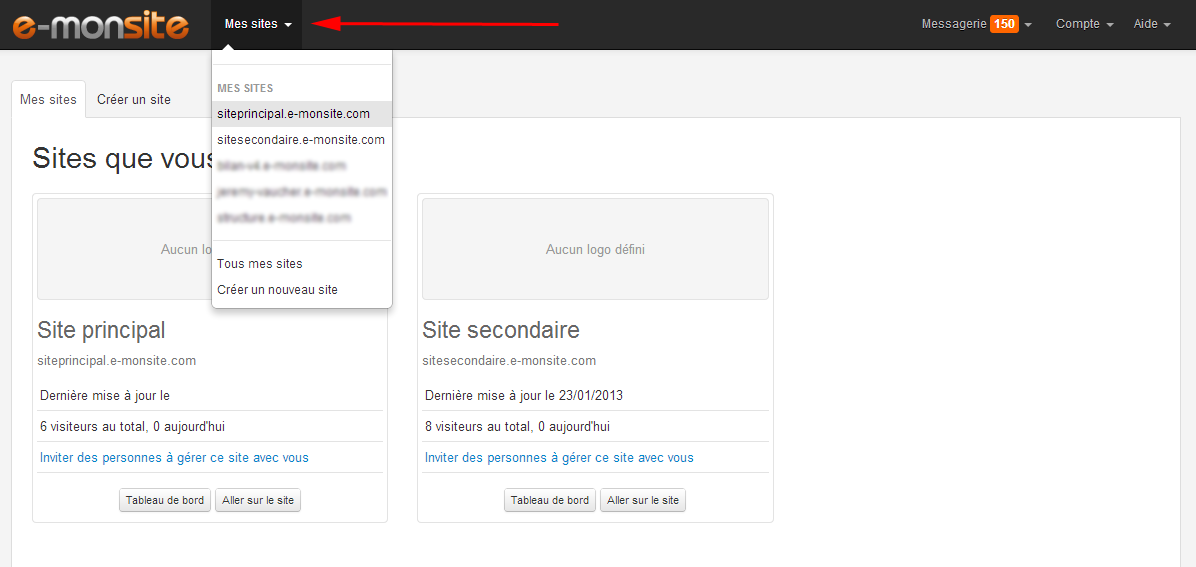Viewport: 1196px width, 567px height.
Task: Invite people to manage Site principal
Action: point(175,458)
